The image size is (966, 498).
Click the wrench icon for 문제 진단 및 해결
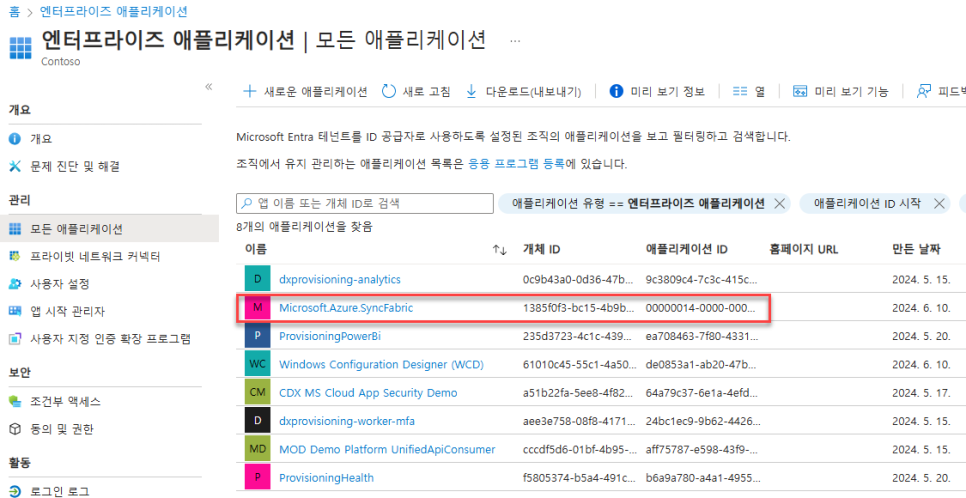[15, 166]
